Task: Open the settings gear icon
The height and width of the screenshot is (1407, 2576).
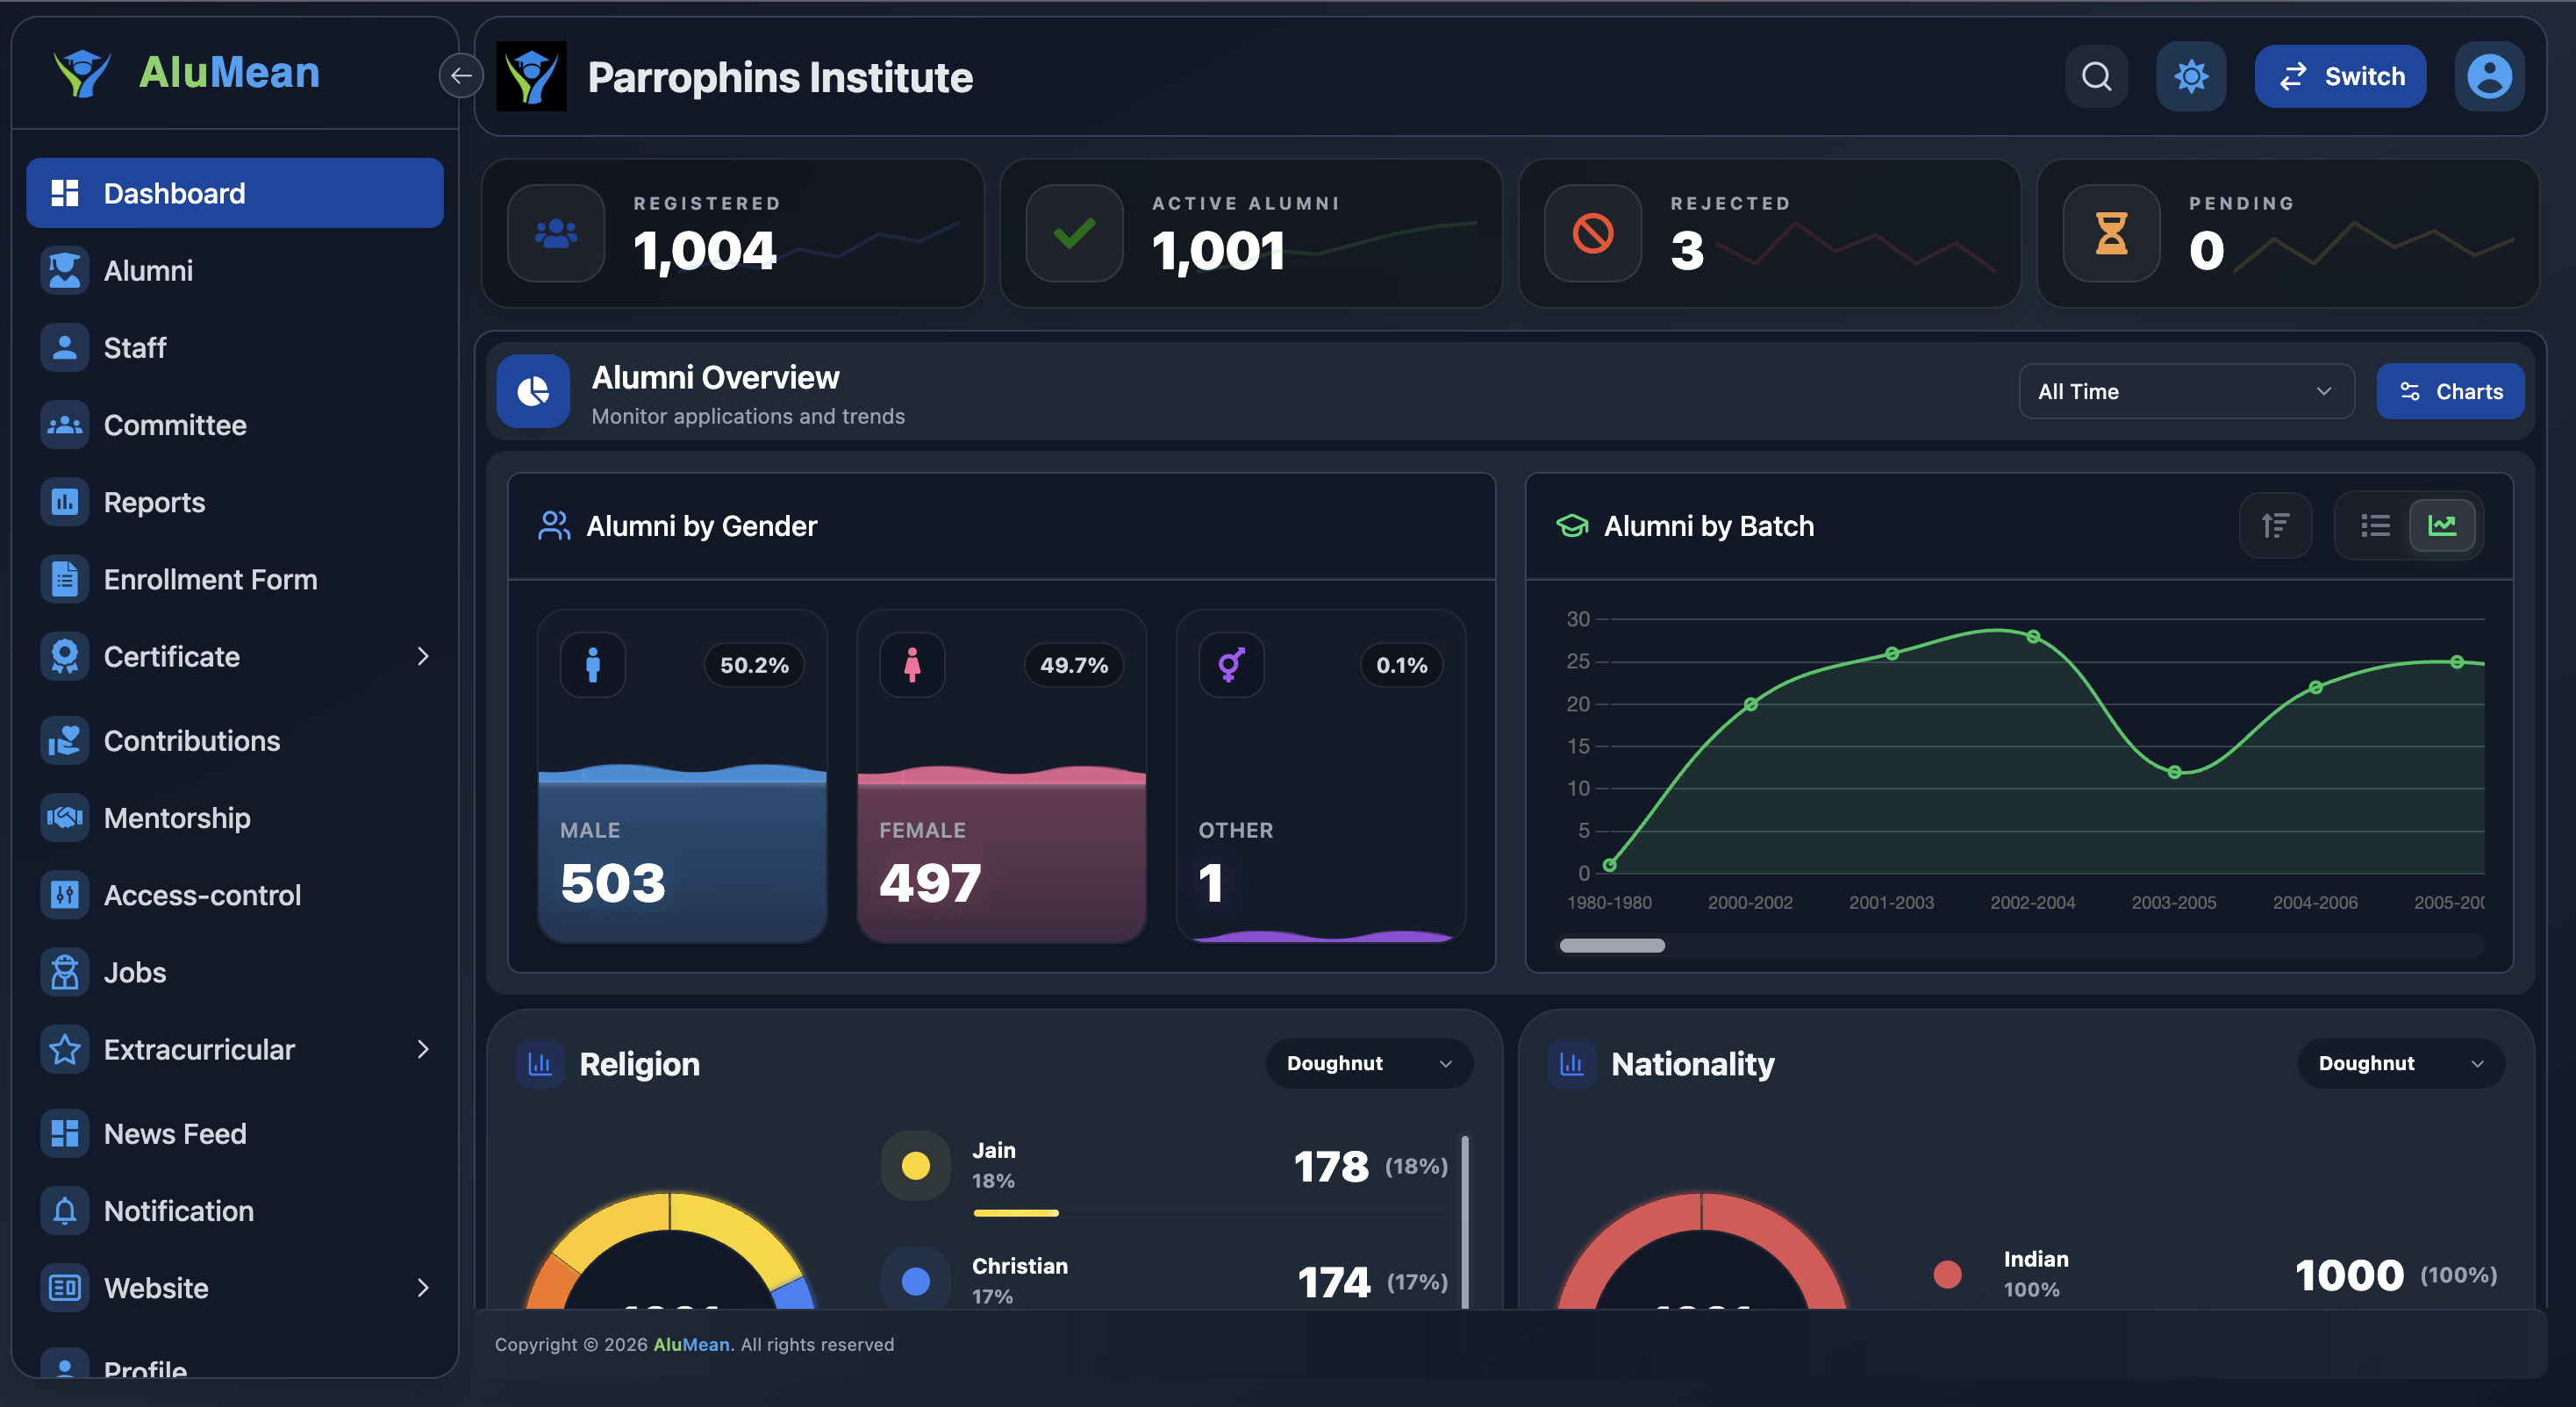Action: (x=2191, y=76)
